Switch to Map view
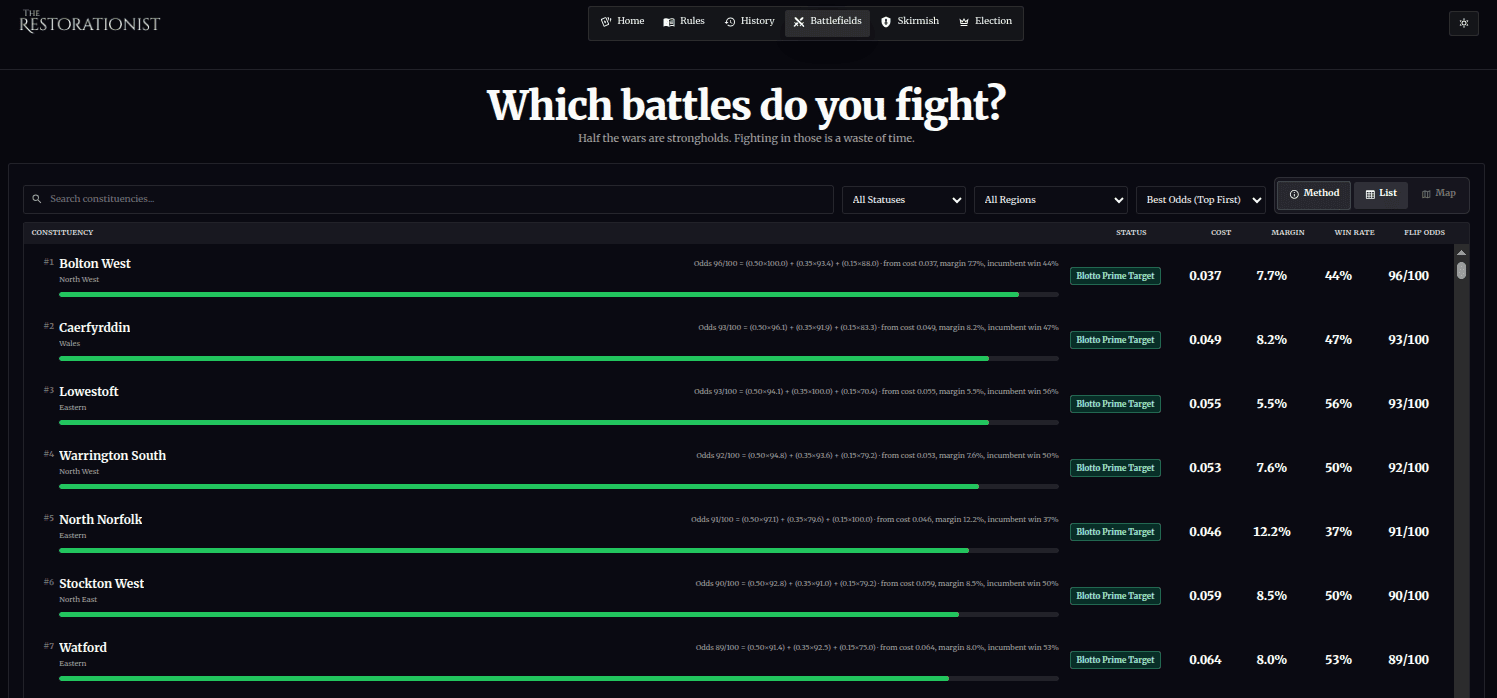This screenshot has width=1497, height=698. pos(1438,194)
